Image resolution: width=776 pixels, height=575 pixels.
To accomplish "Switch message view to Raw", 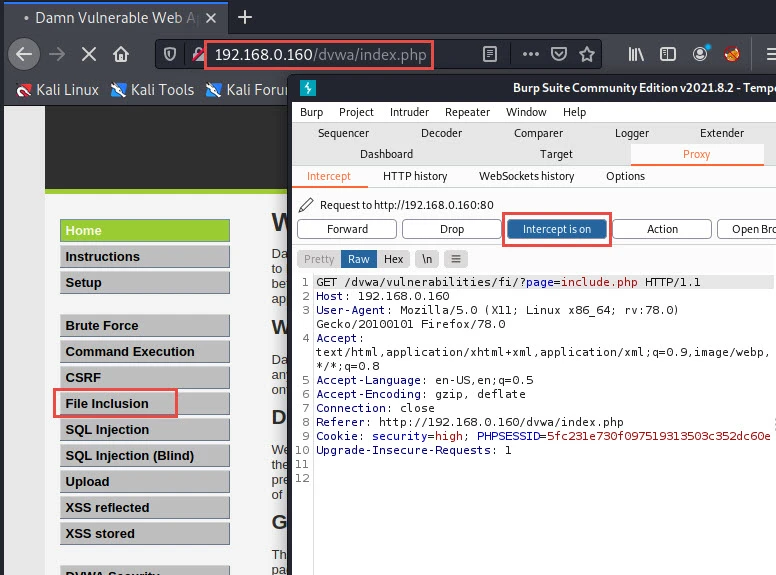I will coord(359,259).
